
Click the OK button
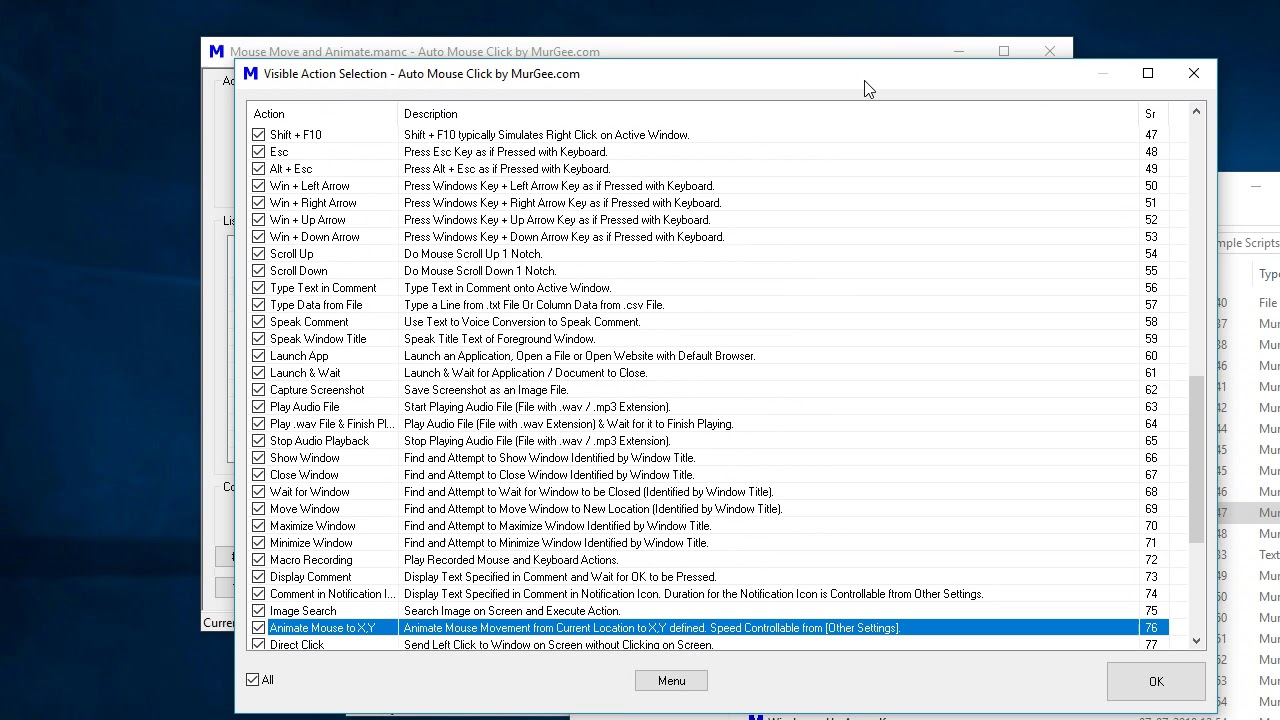(x=1156, y=681)
